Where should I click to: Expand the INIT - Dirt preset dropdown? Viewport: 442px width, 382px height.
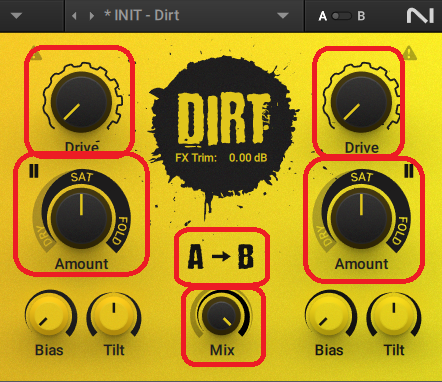[x=283, y=16]
